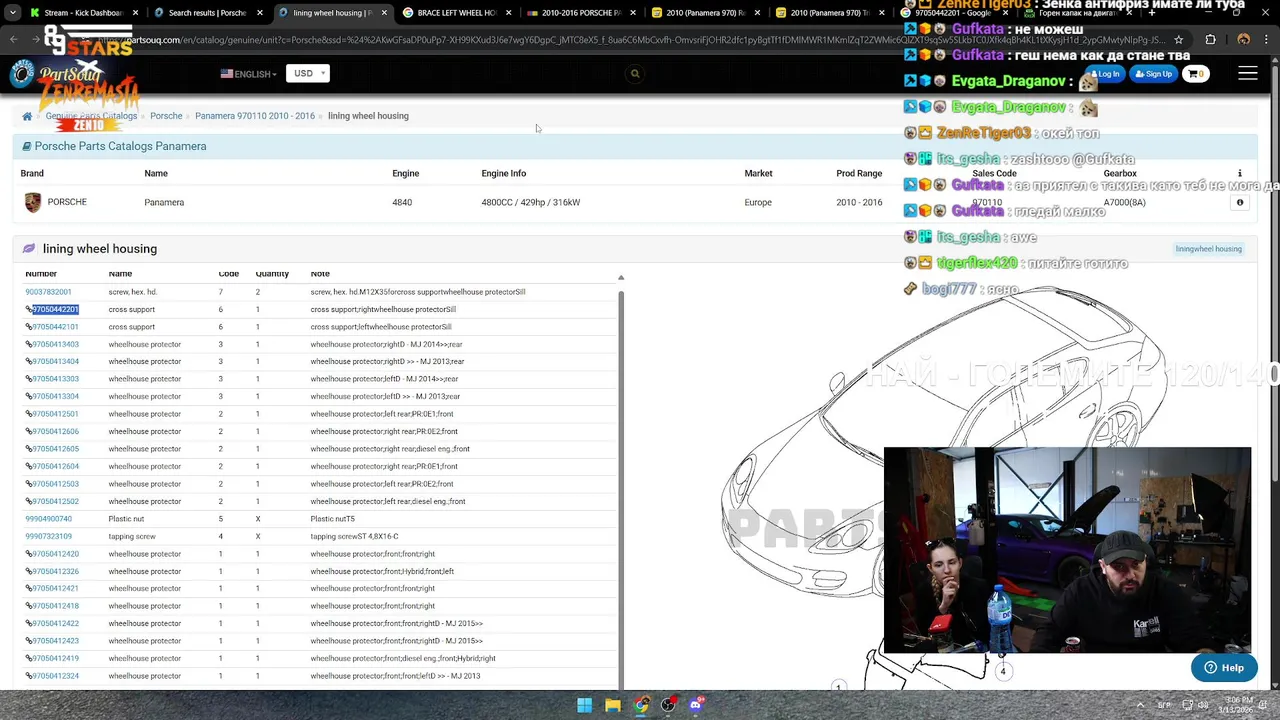Screen dimensions: 1280x720
Task: Open part number 90037832001
Action: (48, 292)
